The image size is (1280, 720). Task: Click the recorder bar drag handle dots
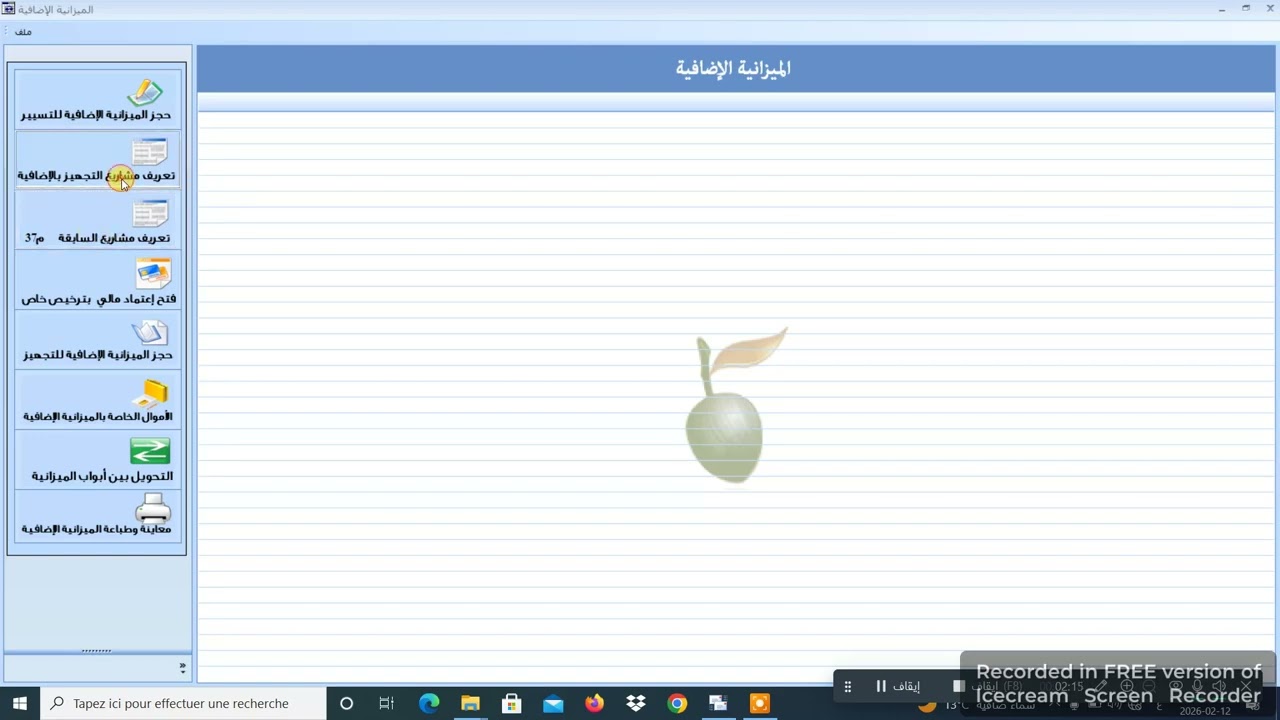pyautogui.click(x=848, y=686)
